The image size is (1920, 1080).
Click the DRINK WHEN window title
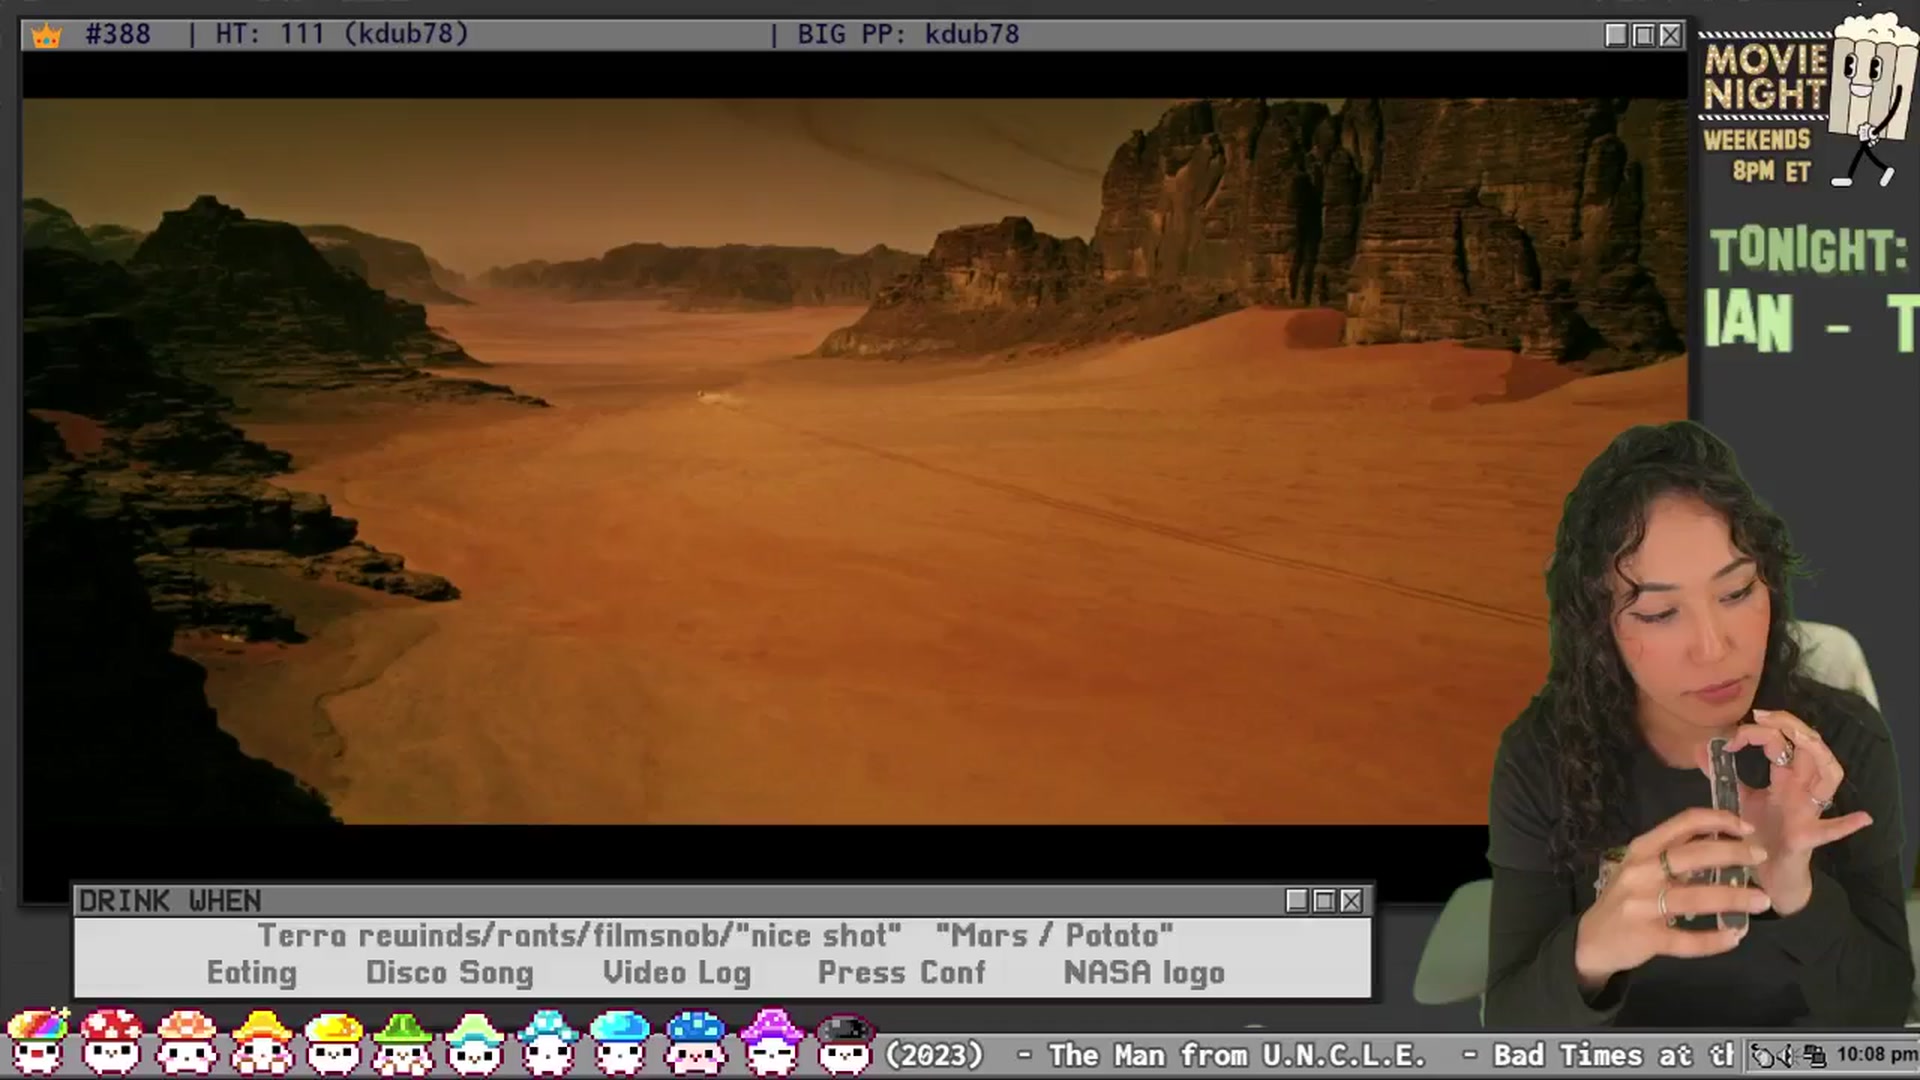pos(170,901)
